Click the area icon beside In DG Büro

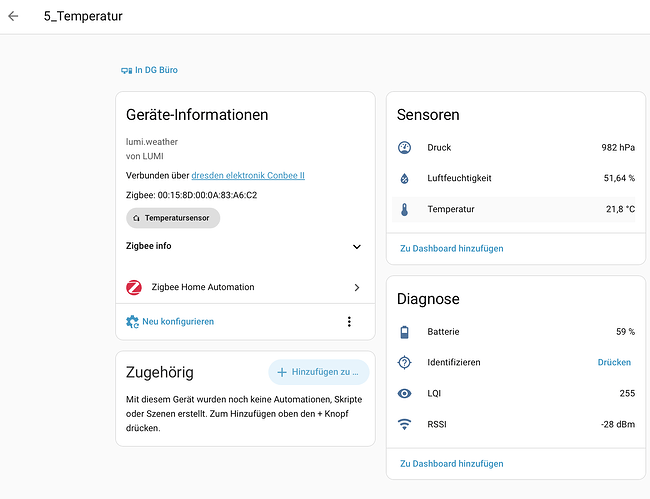click(126, 70)
